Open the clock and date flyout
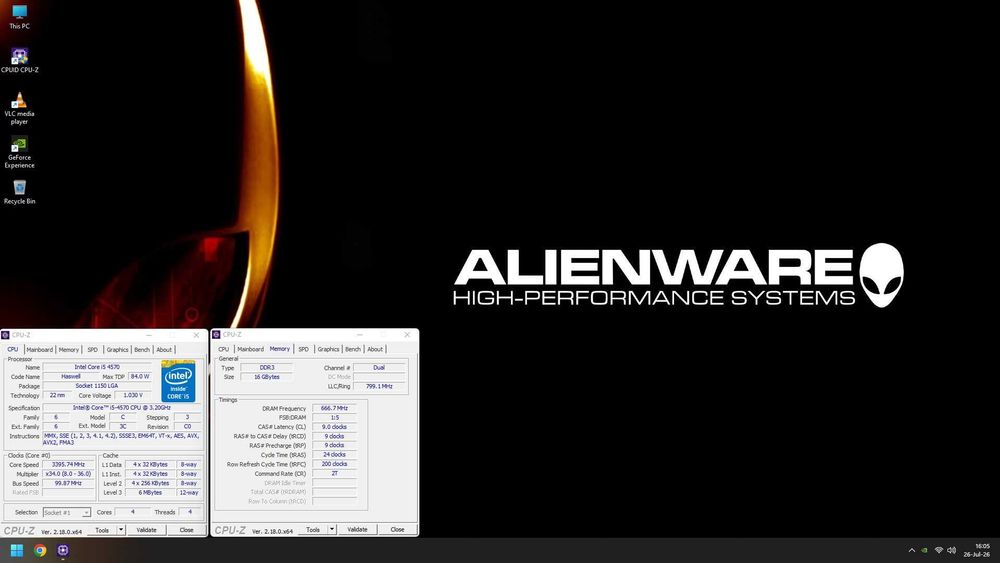This screenshot has width=1000, height=563. click(978, 550)
